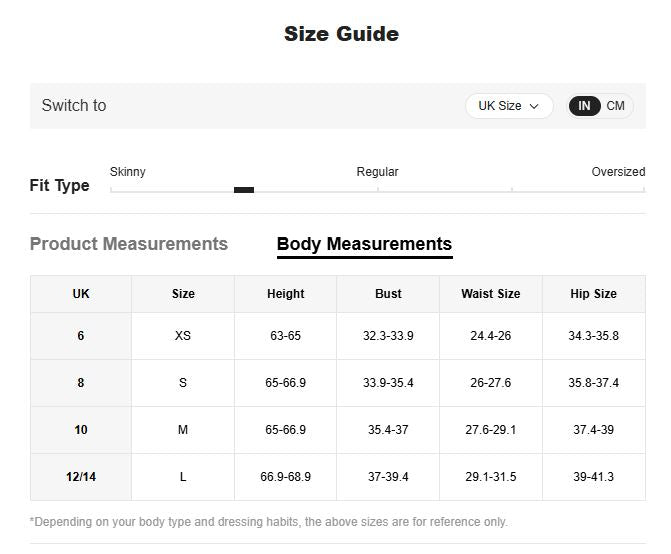Click the Regular fit label

click(377, 172)
